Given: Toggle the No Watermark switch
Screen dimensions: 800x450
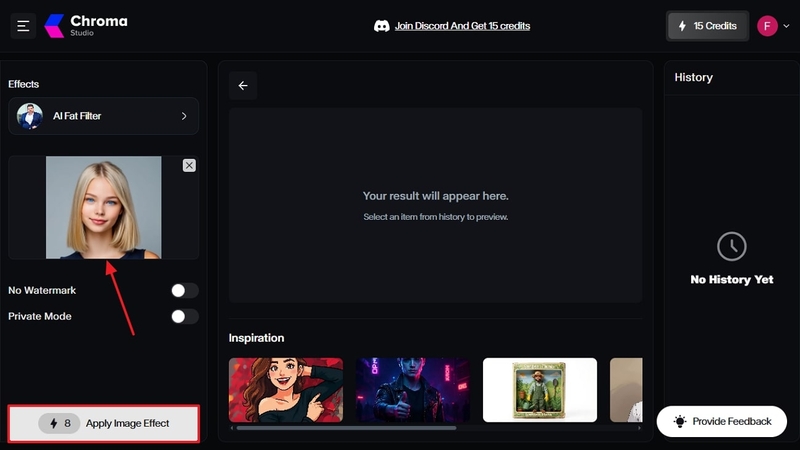Looking at the screenshot, I should 184,291.
